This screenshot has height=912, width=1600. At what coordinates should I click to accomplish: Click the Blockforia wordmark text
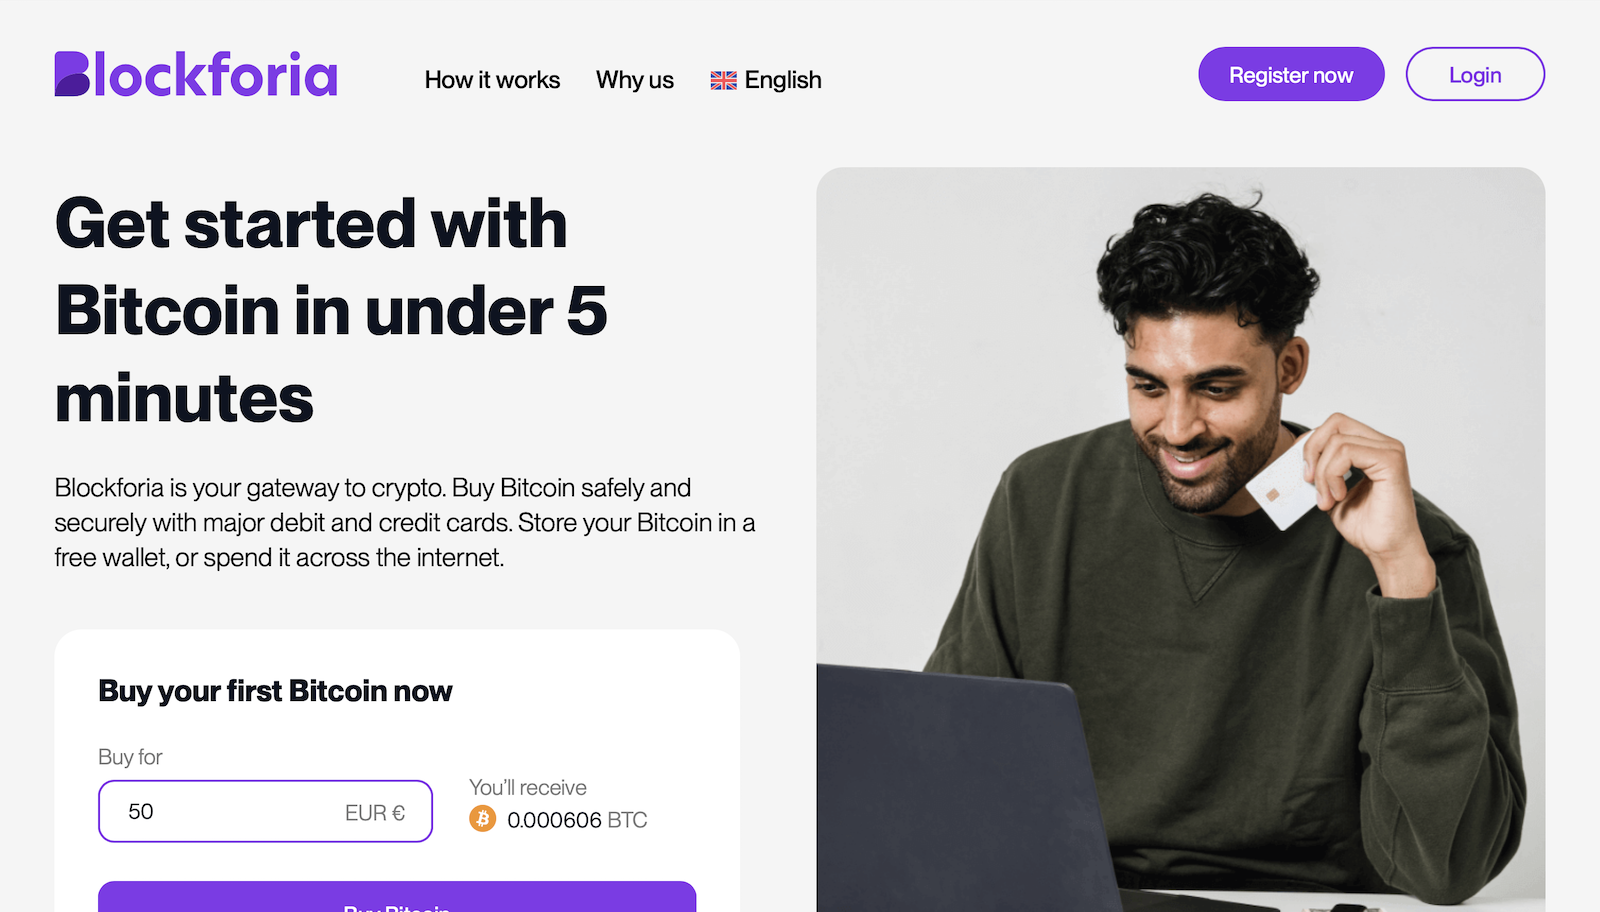(x=216, y=74)
